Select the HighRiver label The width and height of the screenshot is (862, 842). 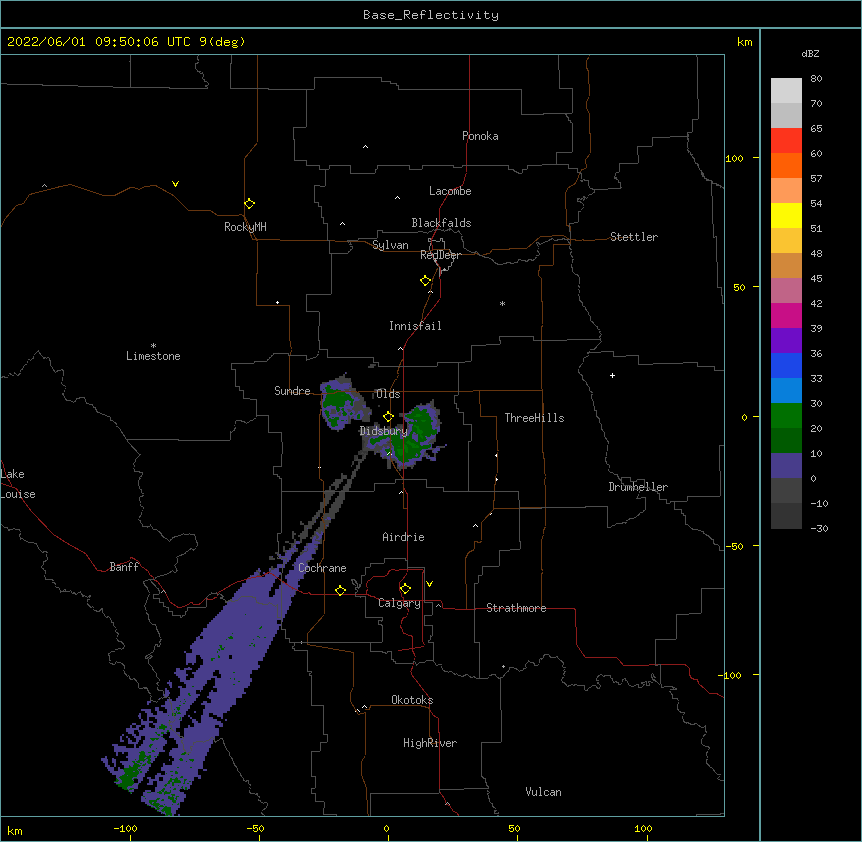point(430,743)
